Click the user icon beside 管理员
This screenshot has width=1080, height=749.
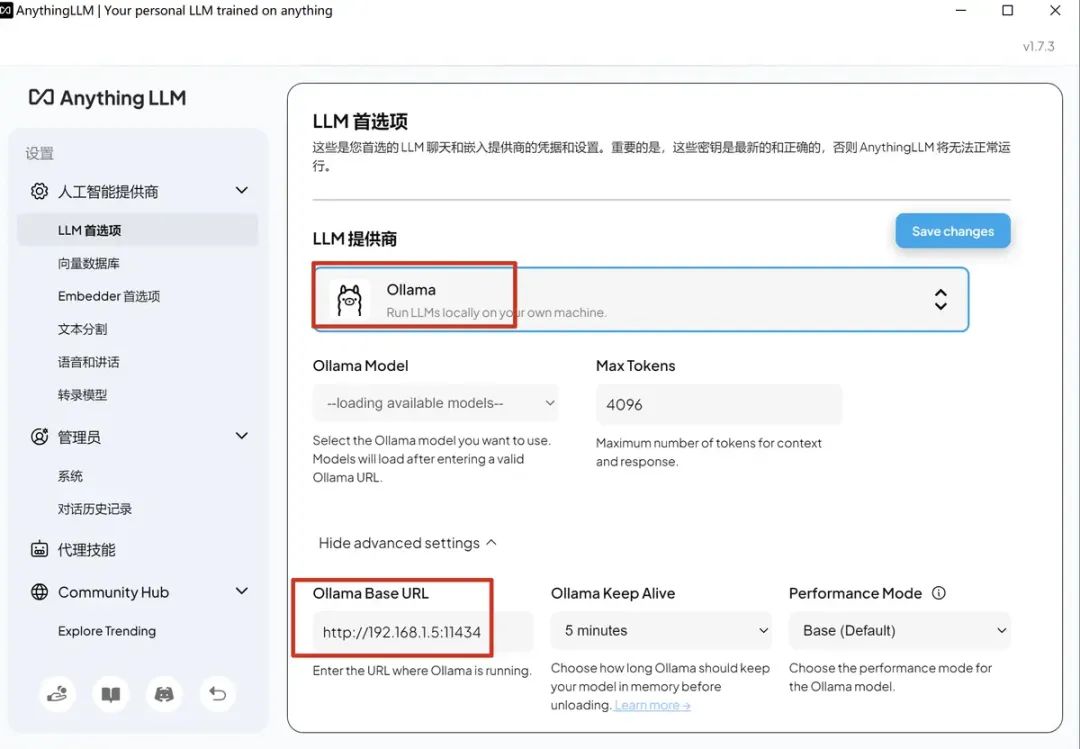39,436
